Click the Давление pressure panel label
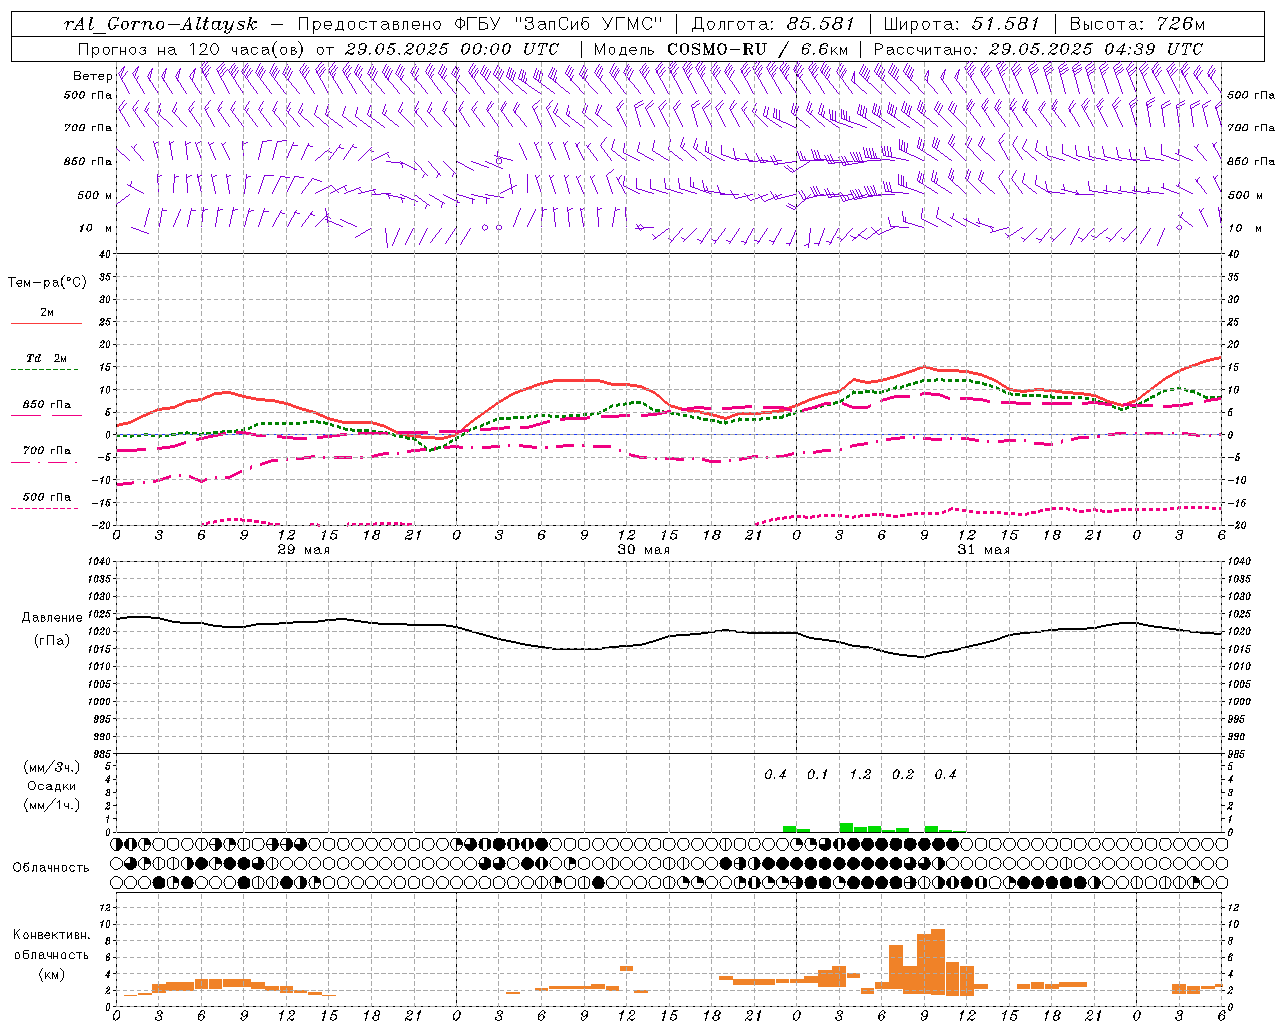The width and height of the screenshot is (1280, 1024). [51, 618]
